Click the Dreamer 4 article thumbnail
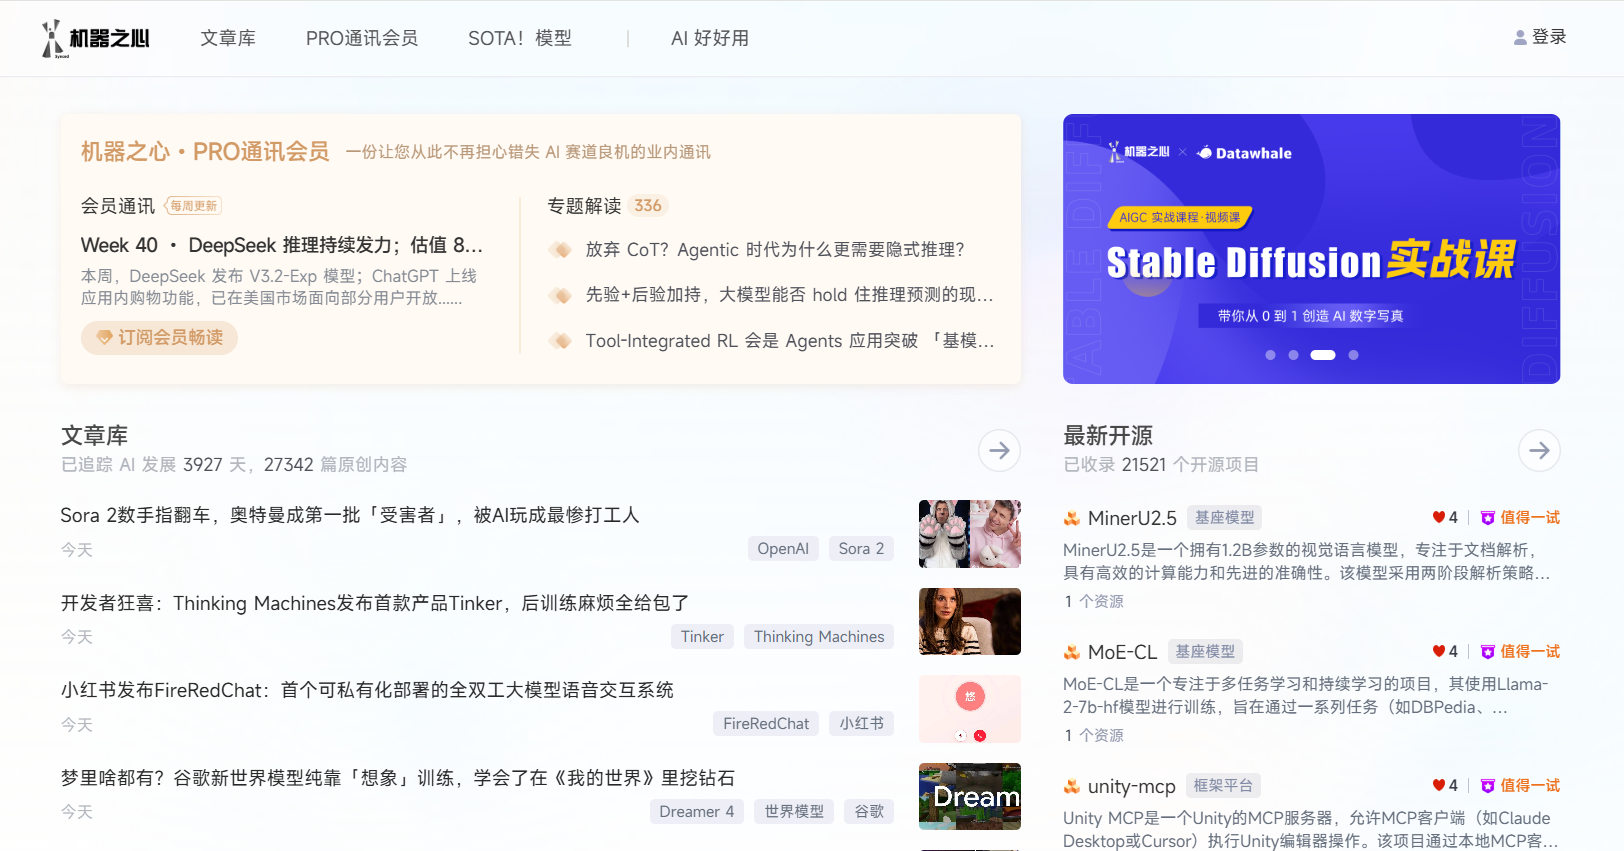 pos(969,796)
